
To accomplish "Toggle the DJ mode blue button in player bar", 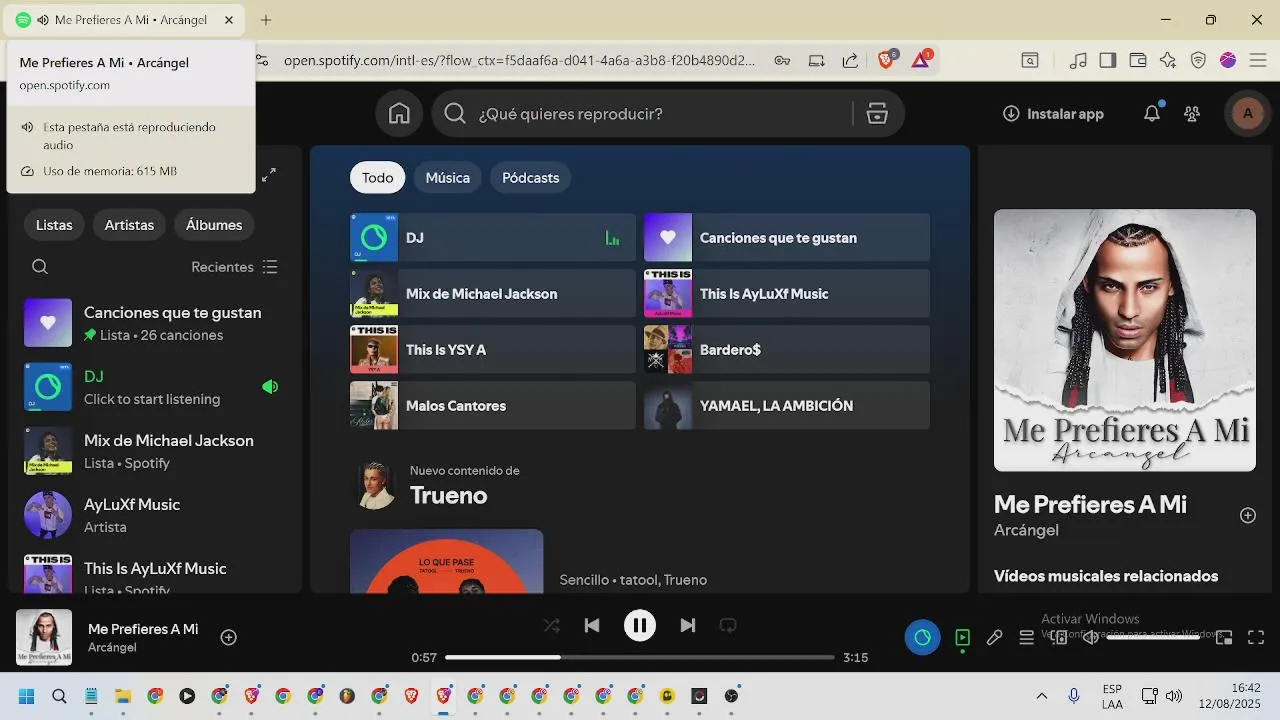I will [922, 637].
